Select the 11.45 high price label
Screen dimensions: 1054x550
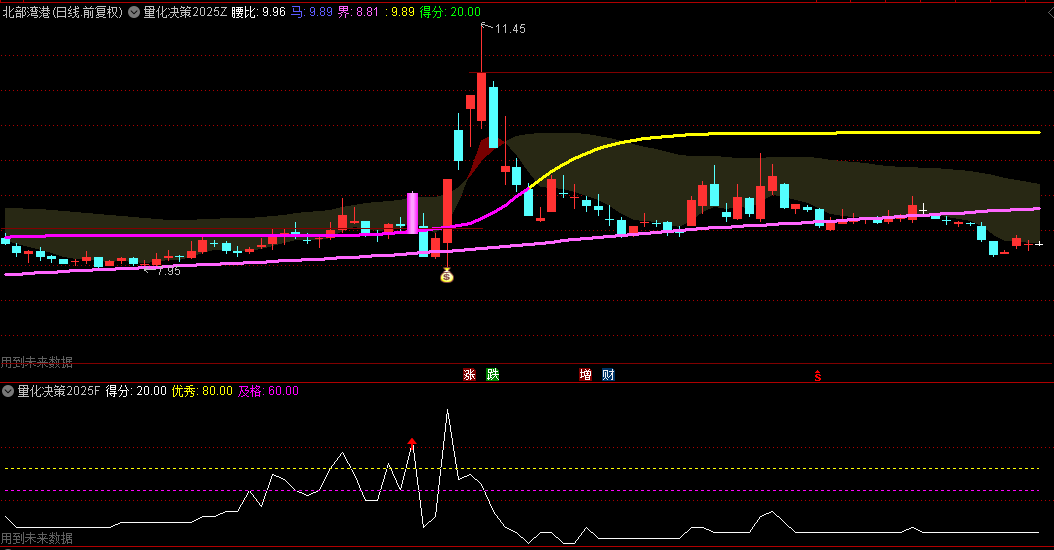pos(510,29)
